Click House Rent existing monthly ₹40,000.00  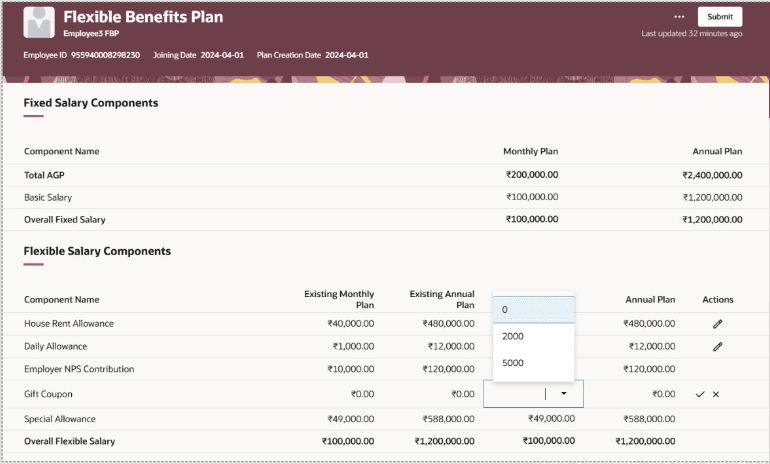click(351, 324)
